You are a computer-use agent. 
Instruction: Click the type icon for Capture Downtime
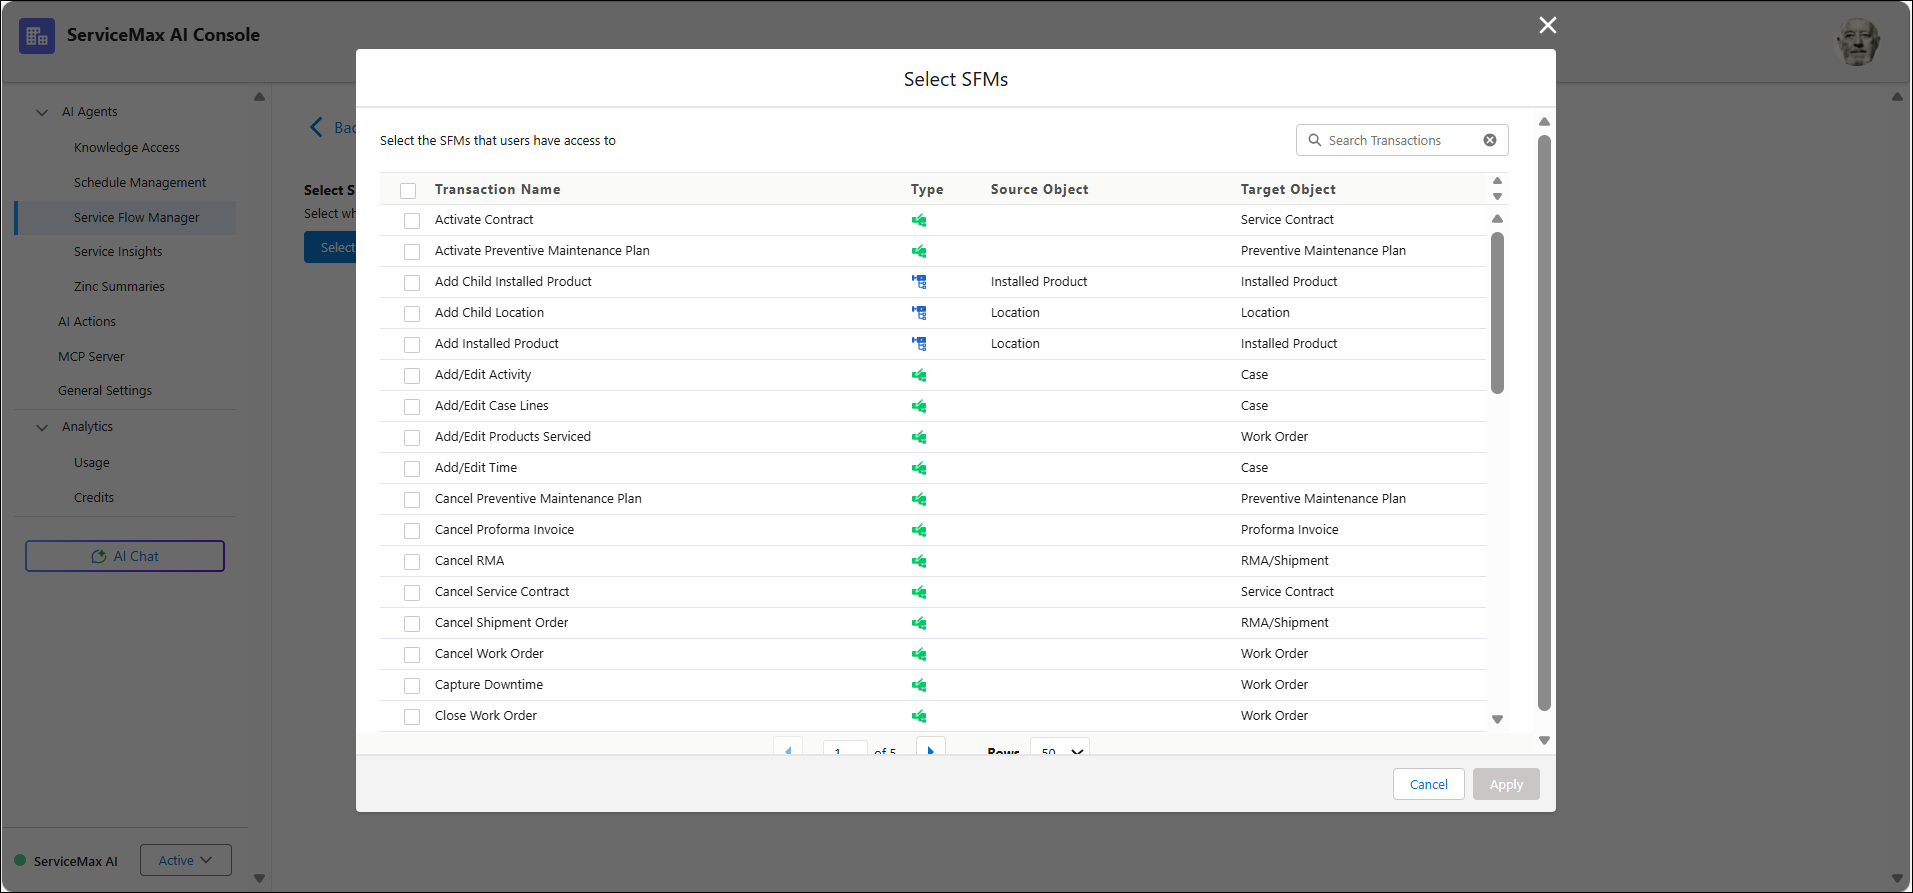(x=919, y=685)
